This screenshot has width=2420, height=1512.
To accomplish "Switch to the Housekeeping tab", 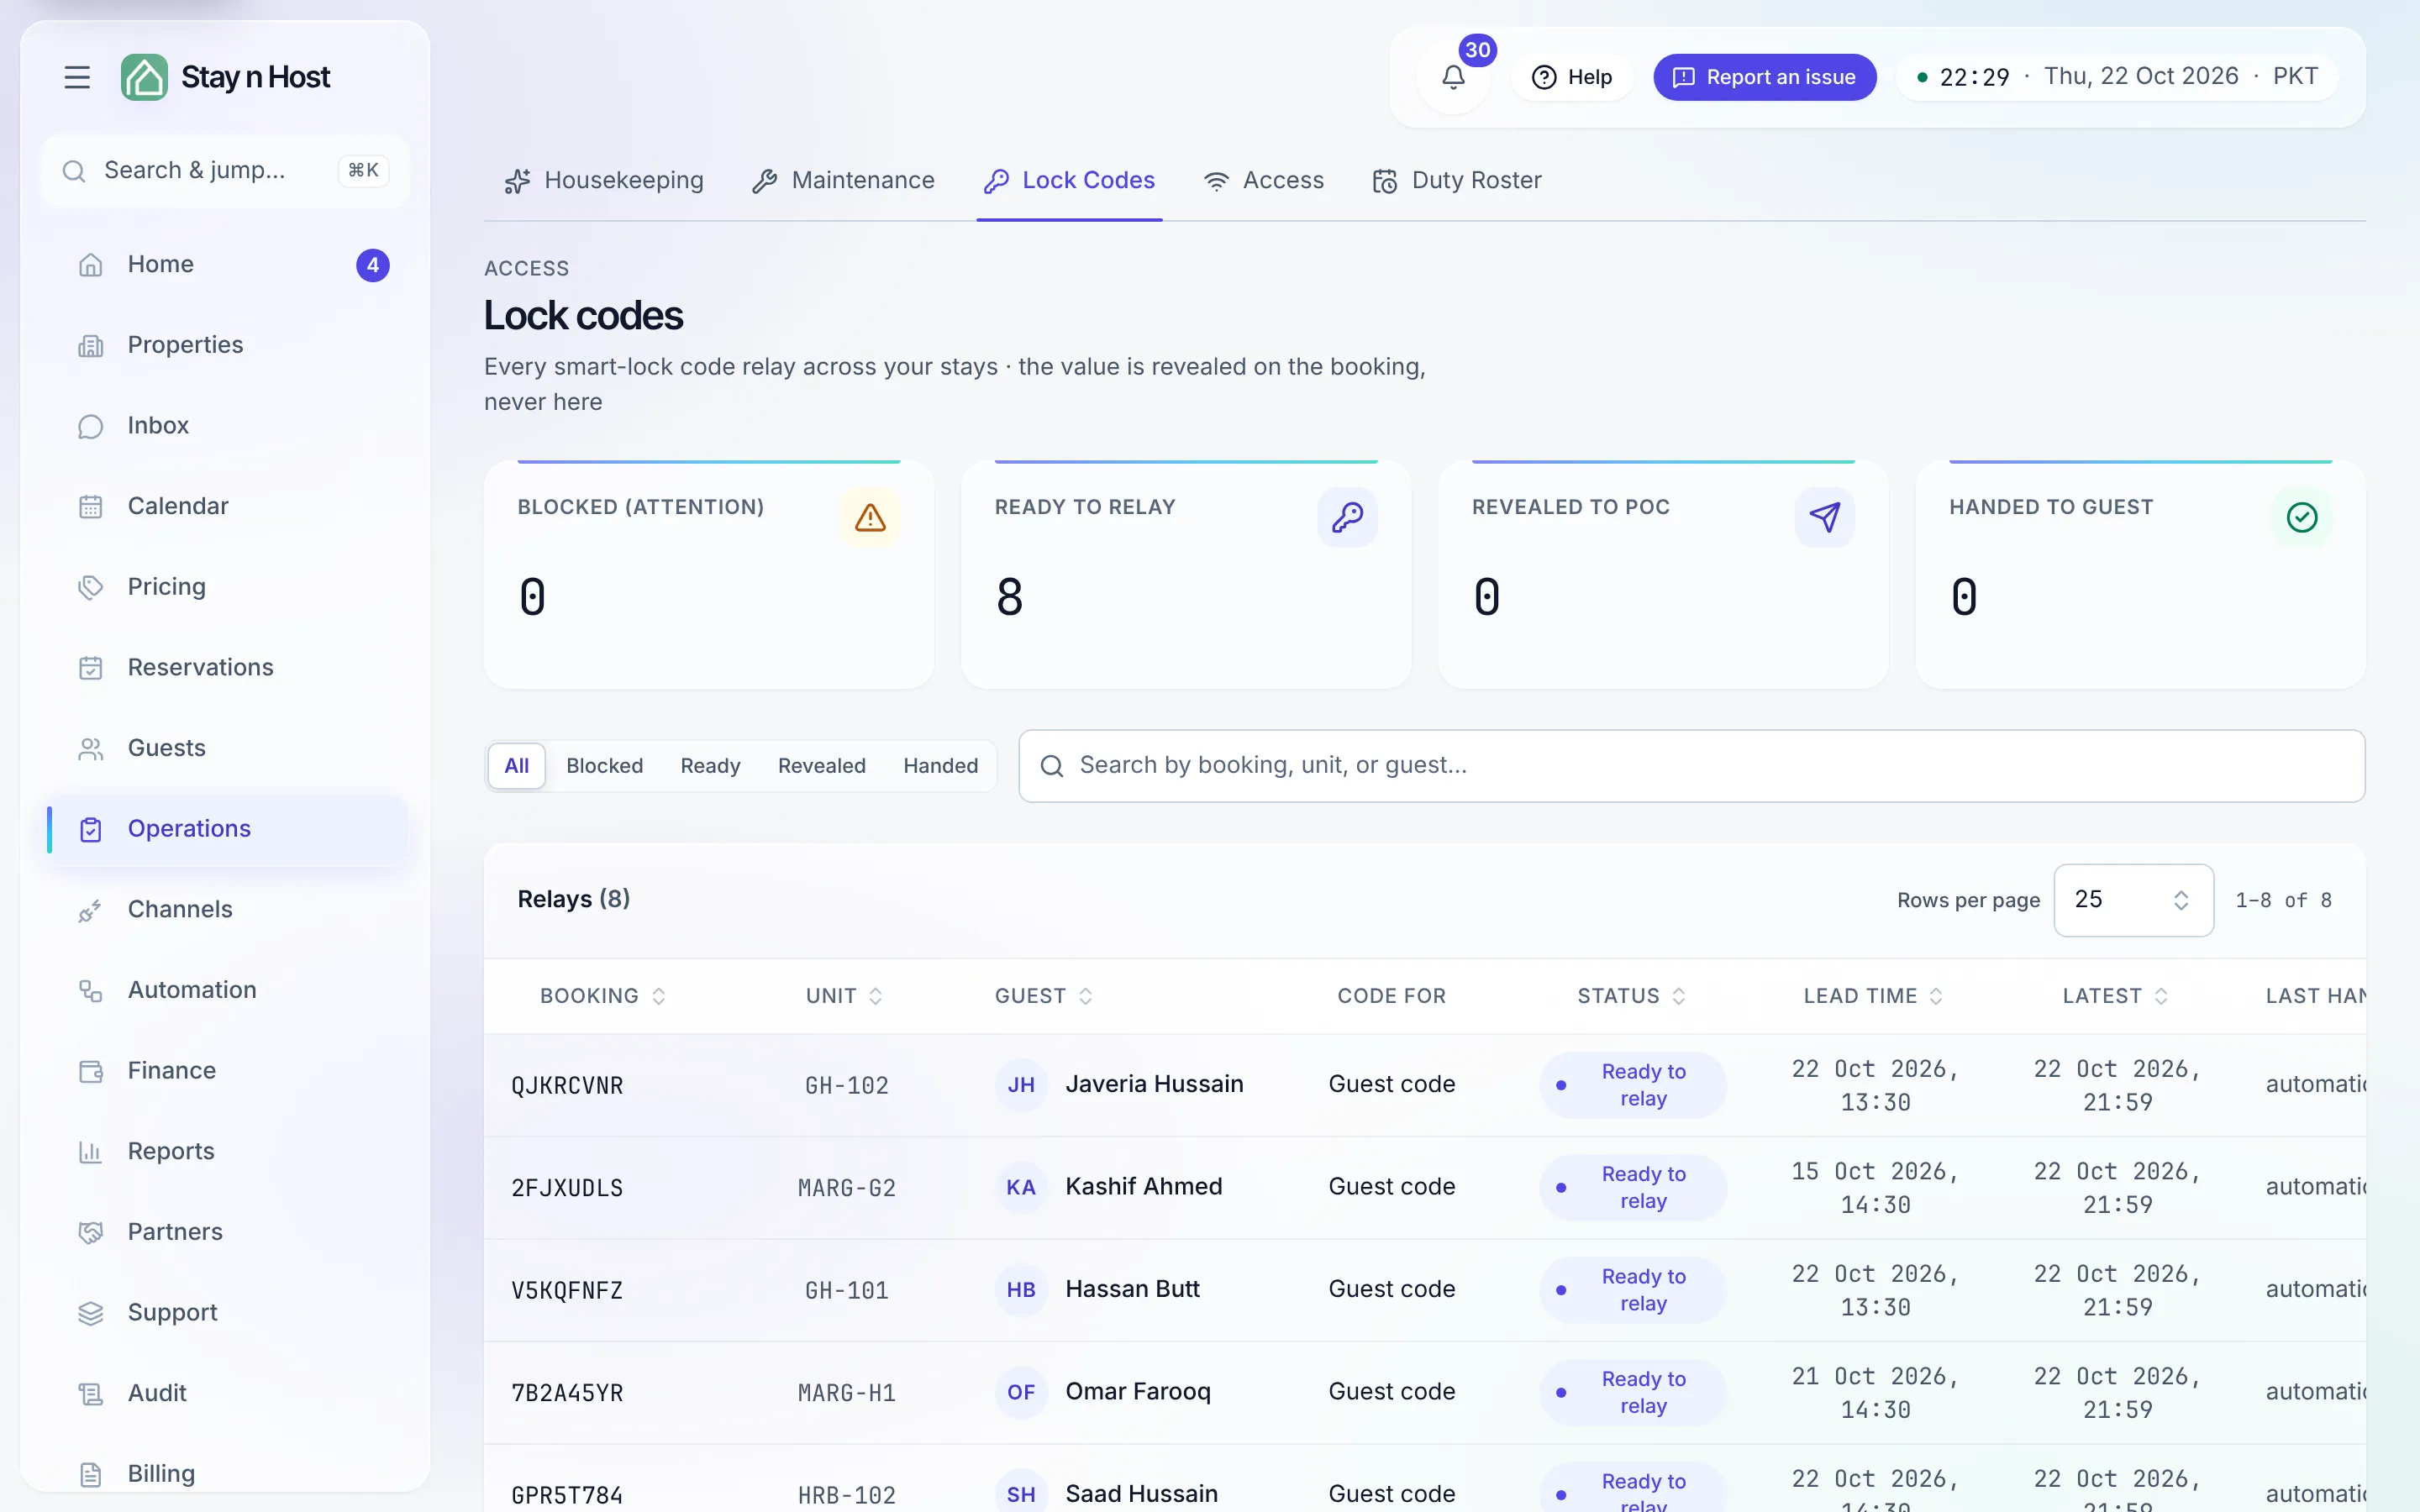I will tap(604, 181).
